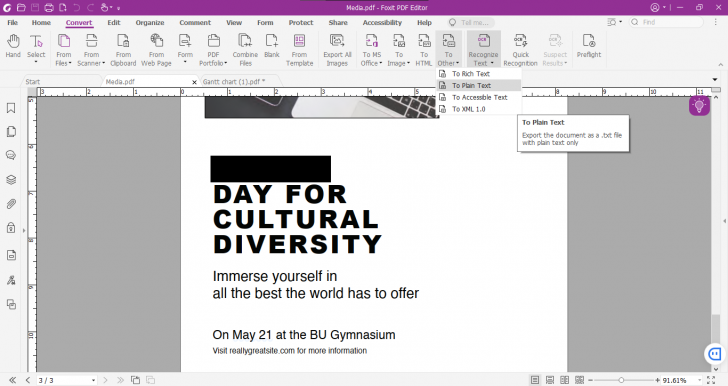Image resolution: width=728 pixels, height=386 pixels.
Task: Open the user account icon
Action: coord(655,7)
